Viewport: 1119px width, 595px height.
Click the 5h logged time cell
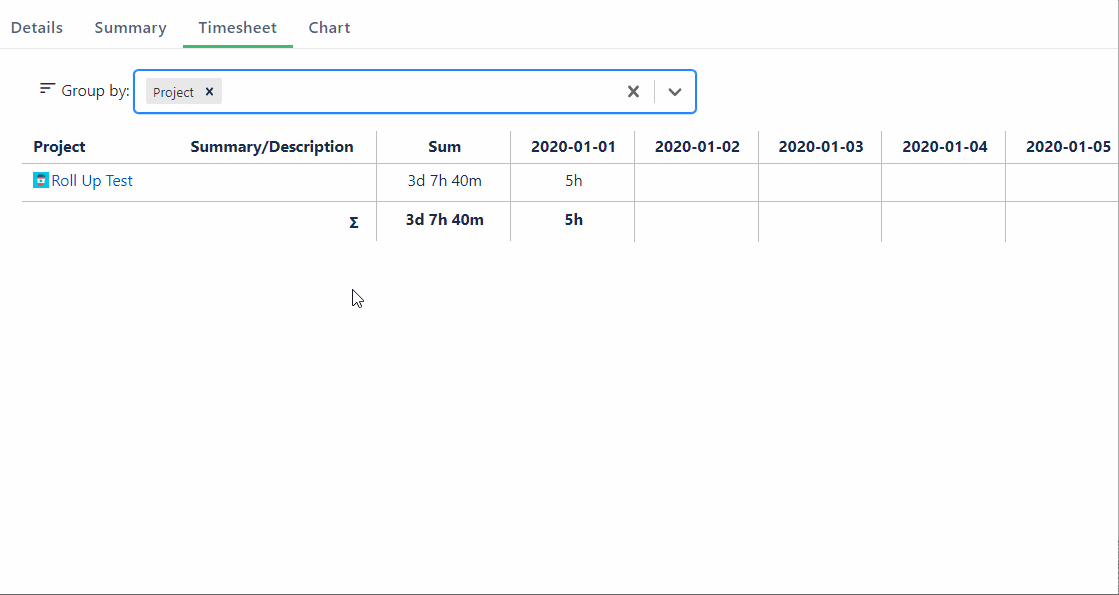point(571,180)
